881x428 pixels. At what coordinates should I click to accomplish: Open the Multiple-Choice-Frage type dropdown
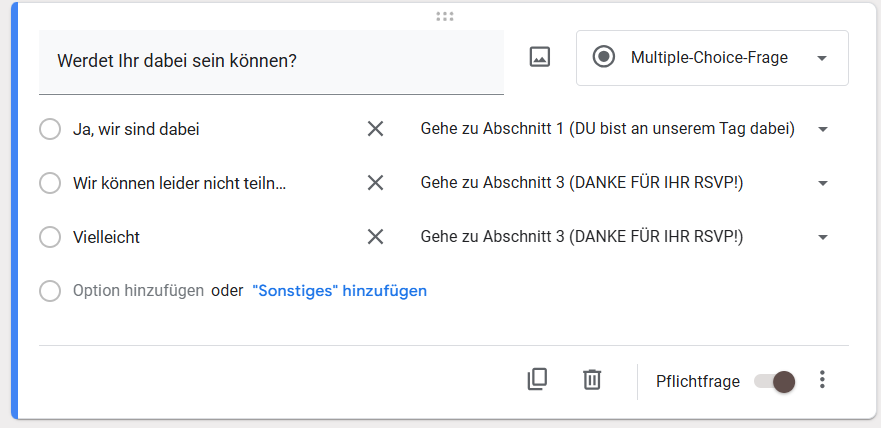(712, 58)
